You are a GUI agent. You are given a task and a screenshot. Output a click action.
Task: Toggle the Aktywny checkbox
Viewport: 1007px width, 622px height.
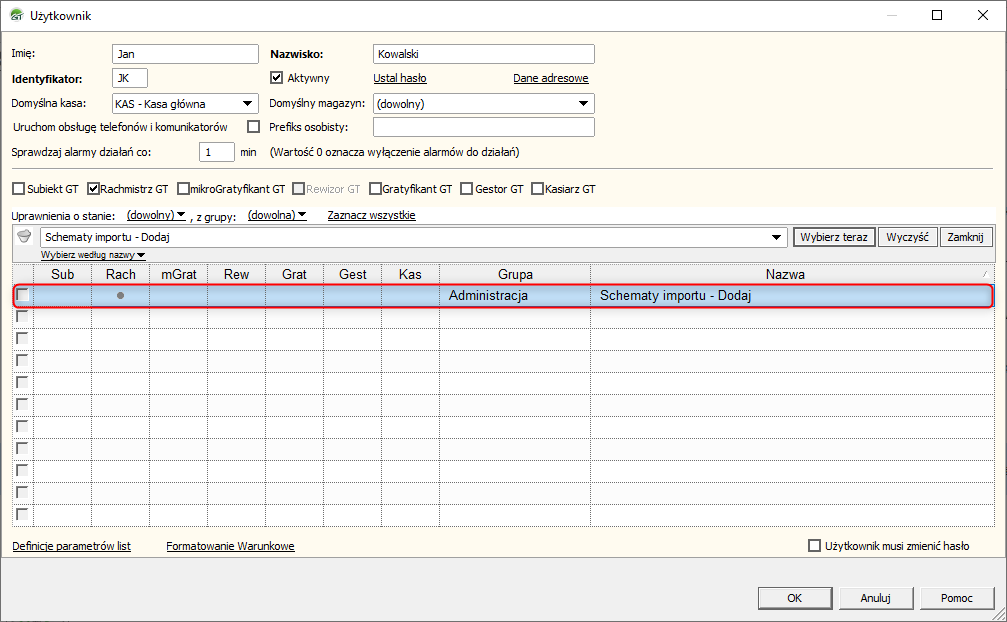(x=277, y=78)
